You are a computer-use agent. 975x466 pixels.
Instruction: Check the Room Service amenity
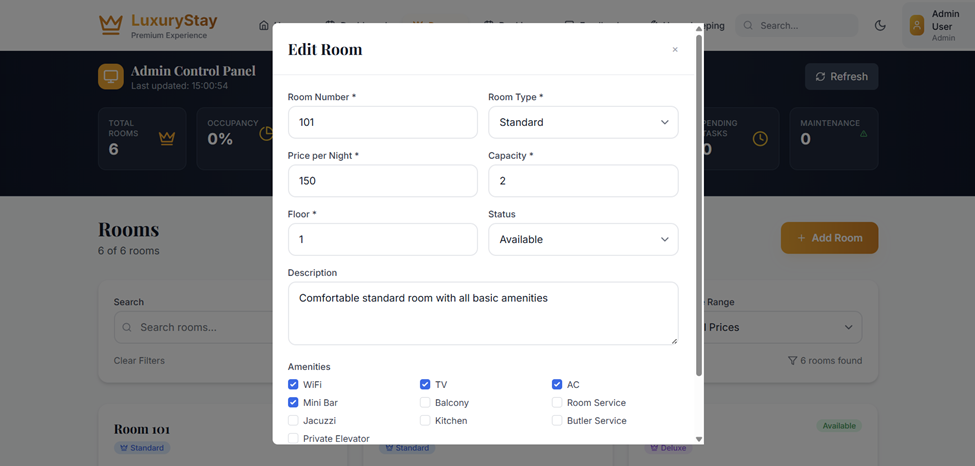(557, 403)
